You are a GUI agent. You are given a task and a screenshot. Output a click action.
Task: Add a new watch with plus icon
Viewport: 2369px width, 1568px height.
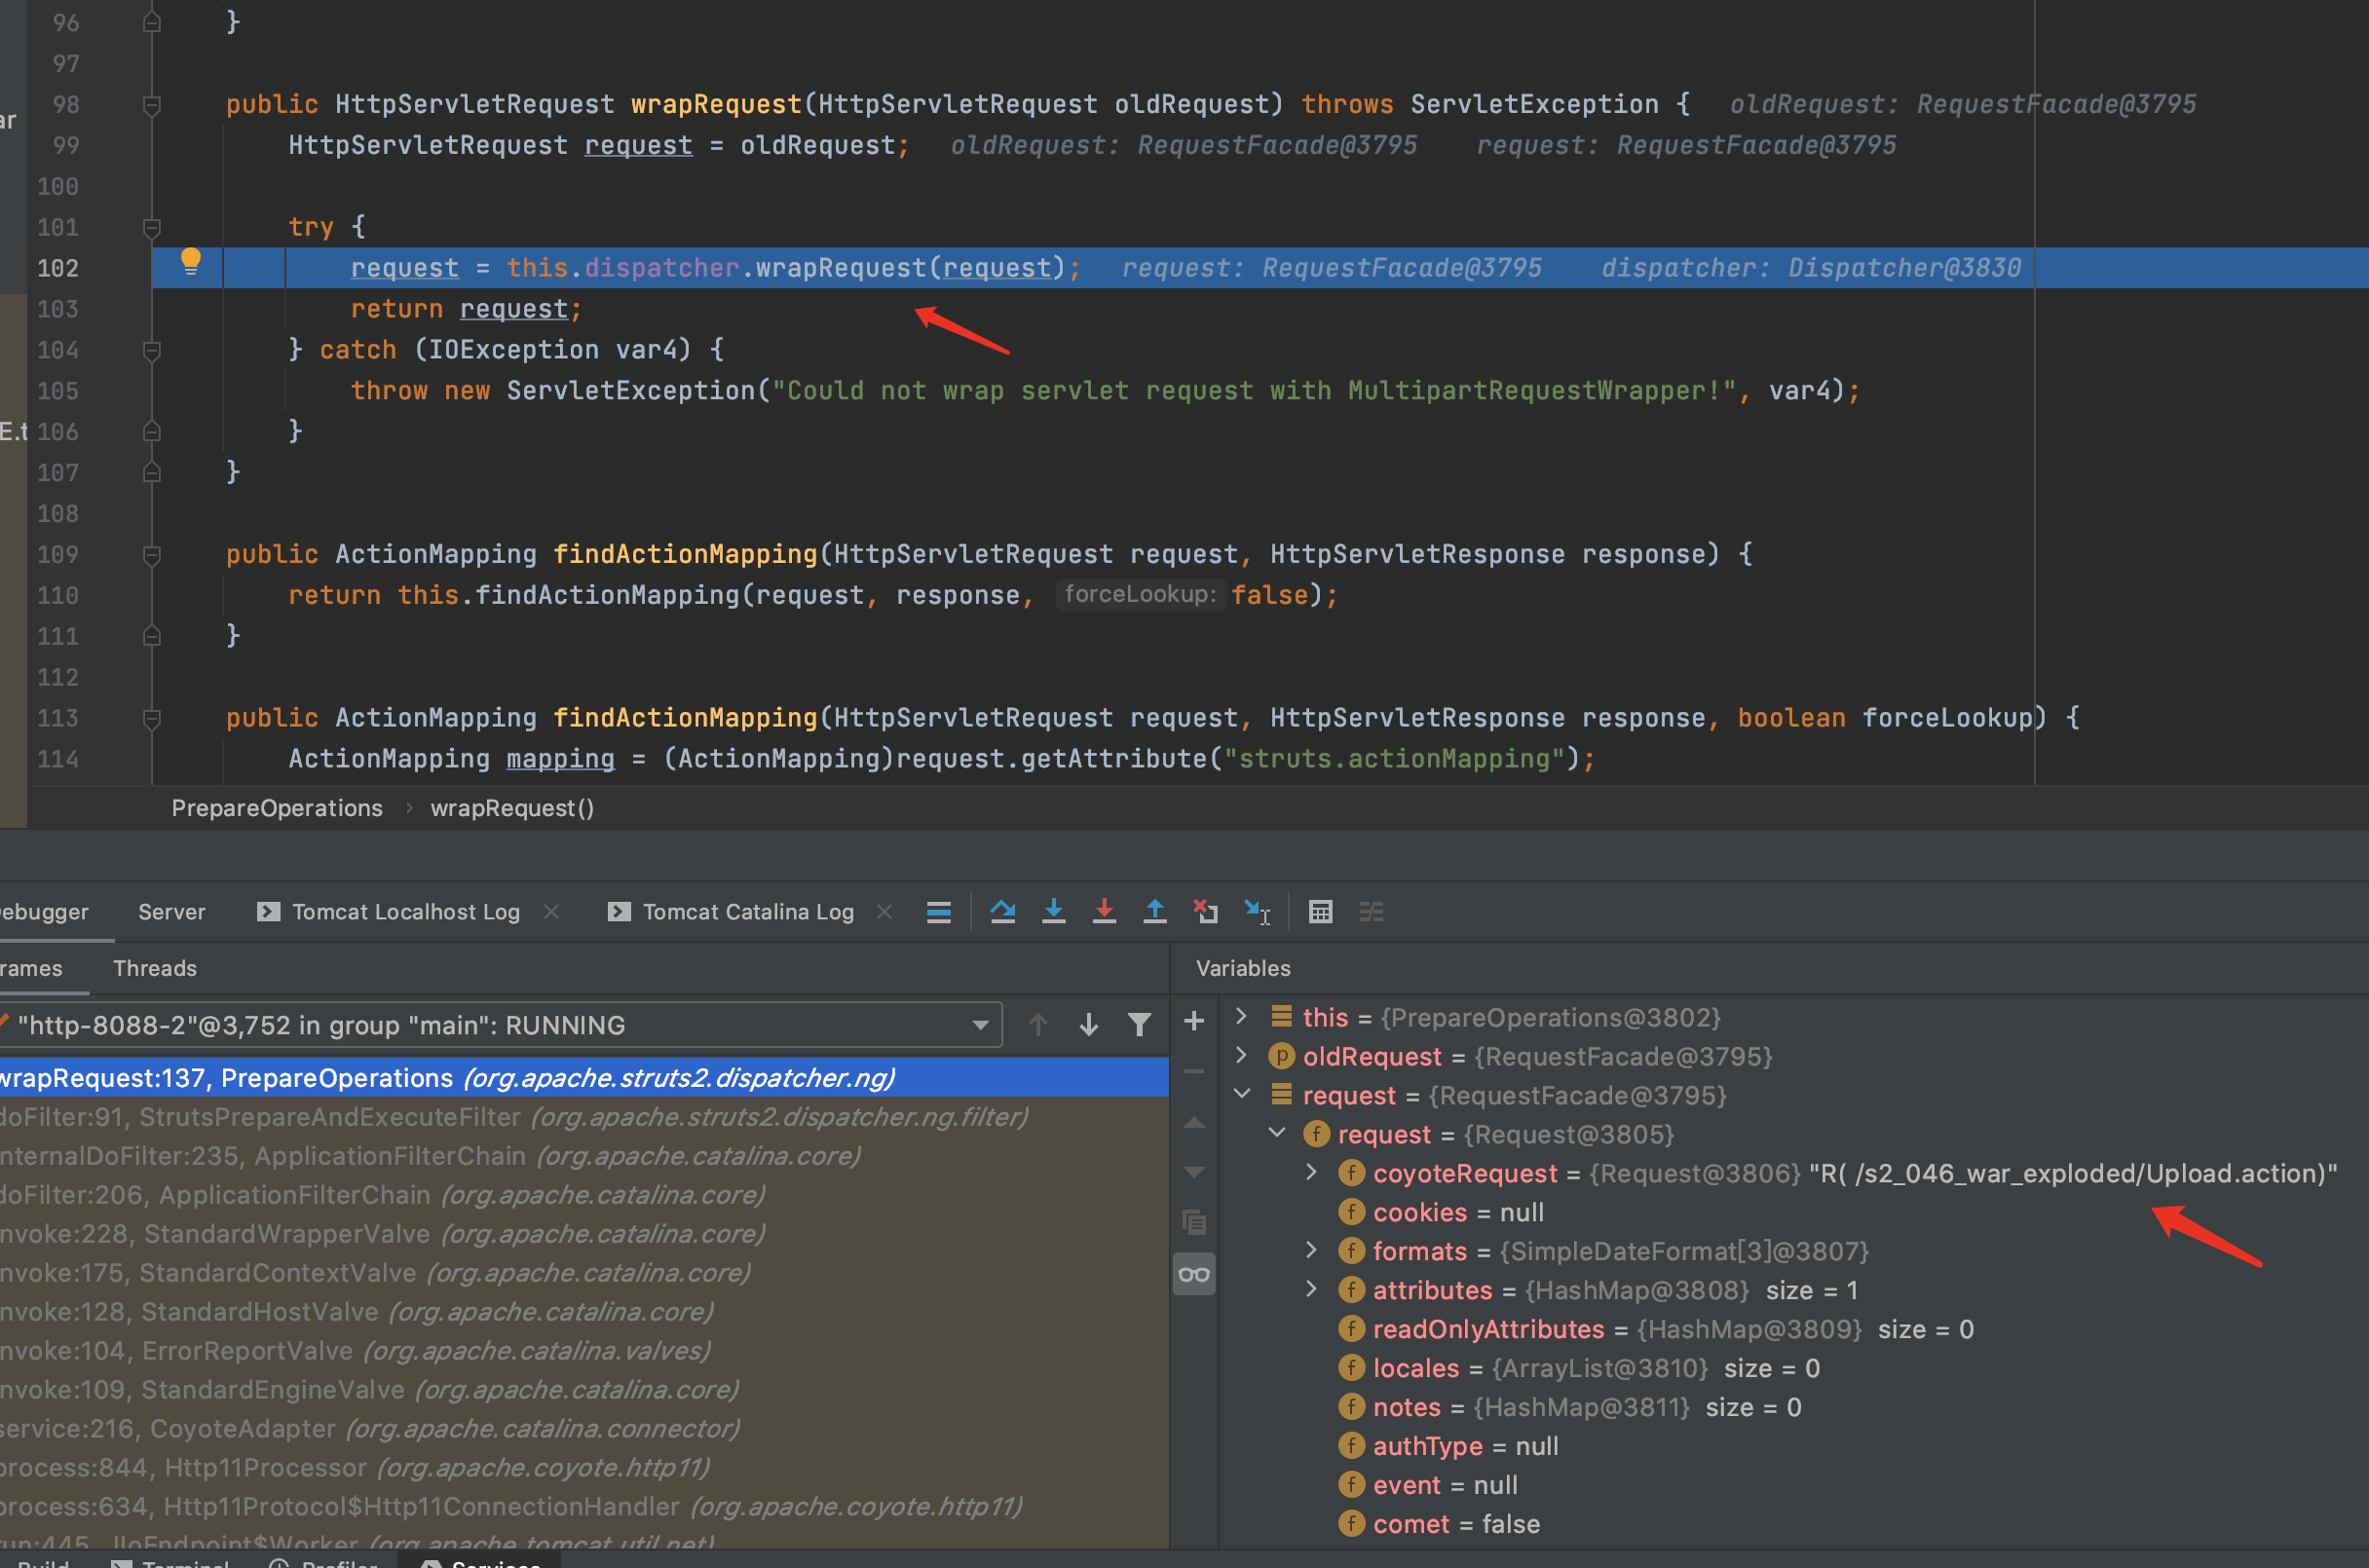click(x=1193, y=1020)
